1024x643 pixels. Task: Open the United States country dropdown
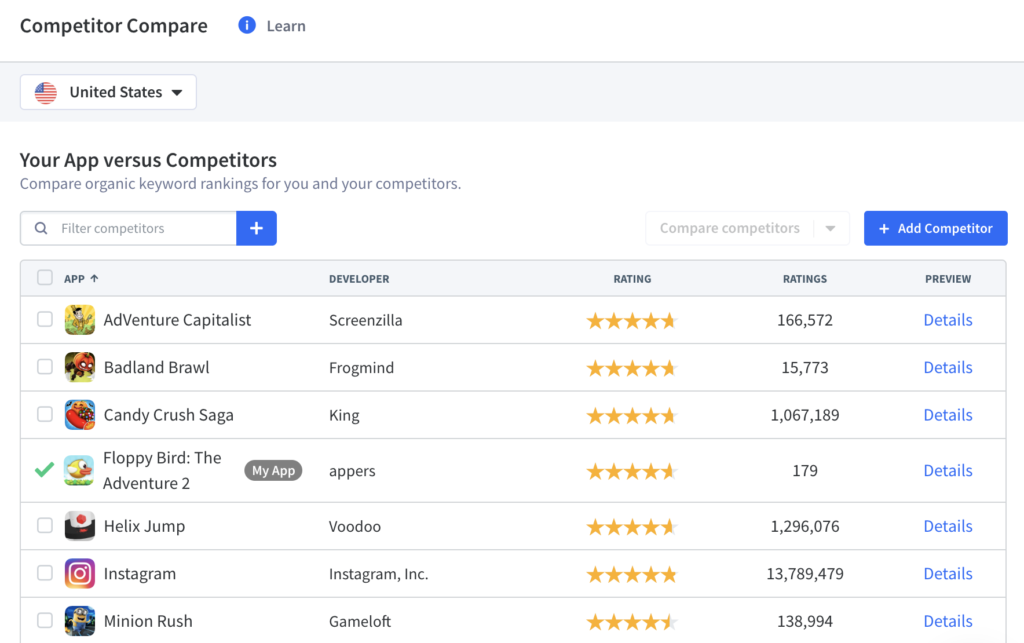108,92
